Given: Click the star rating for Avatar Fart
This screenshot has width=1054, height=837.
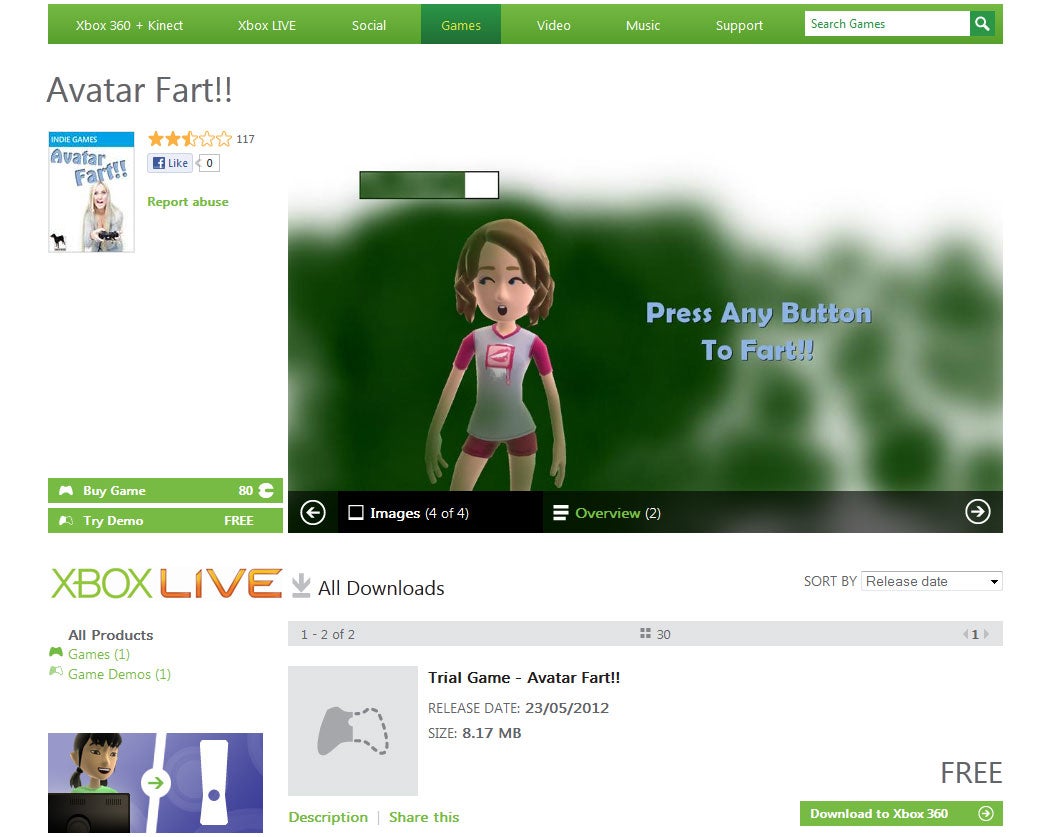Looking at the screenshot, I should pyautogui.click(x=190, y=139).
